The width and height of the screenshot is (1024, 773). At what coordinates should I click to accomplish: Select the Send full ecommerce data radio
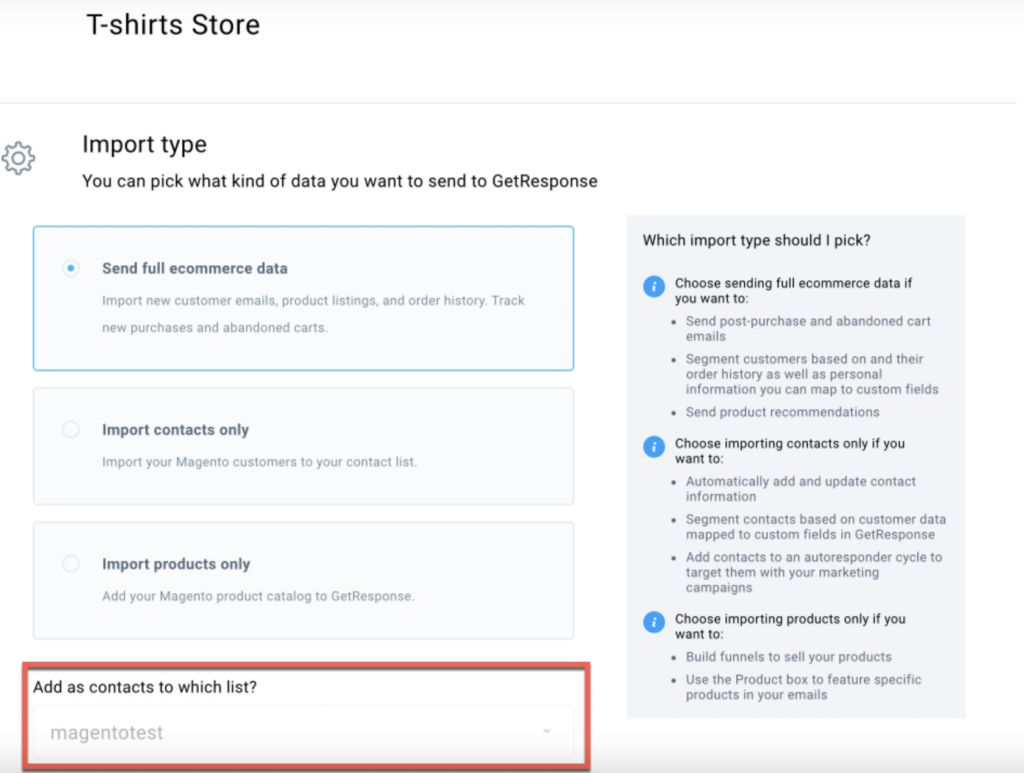71,268
